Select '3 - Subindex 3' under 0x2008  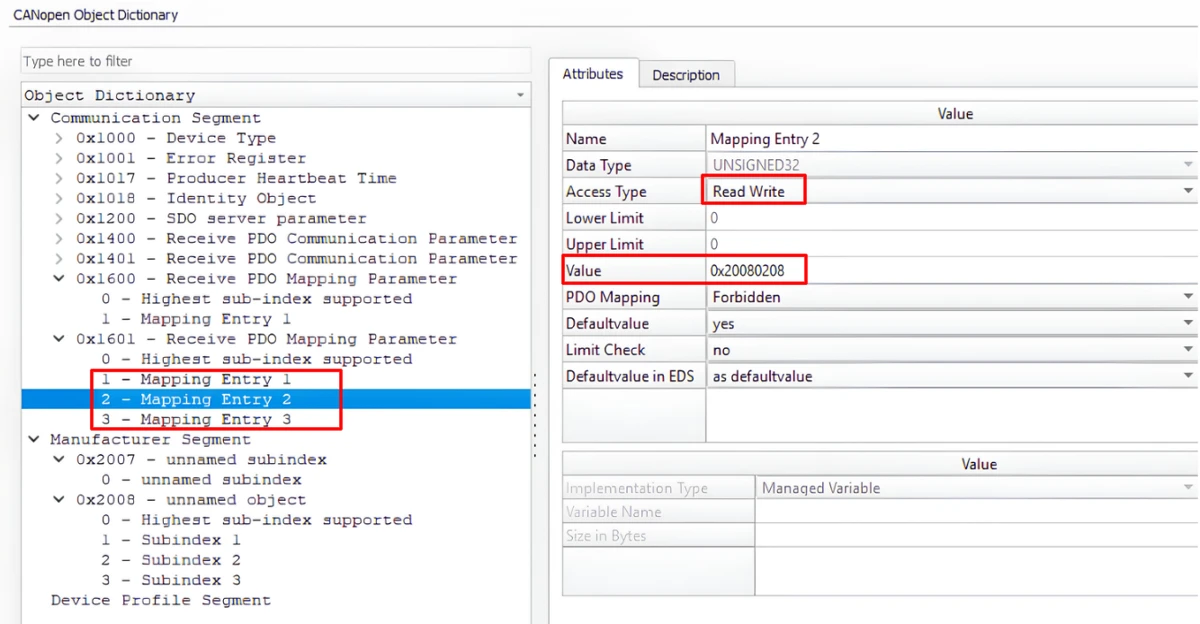(x=171, y=580)
